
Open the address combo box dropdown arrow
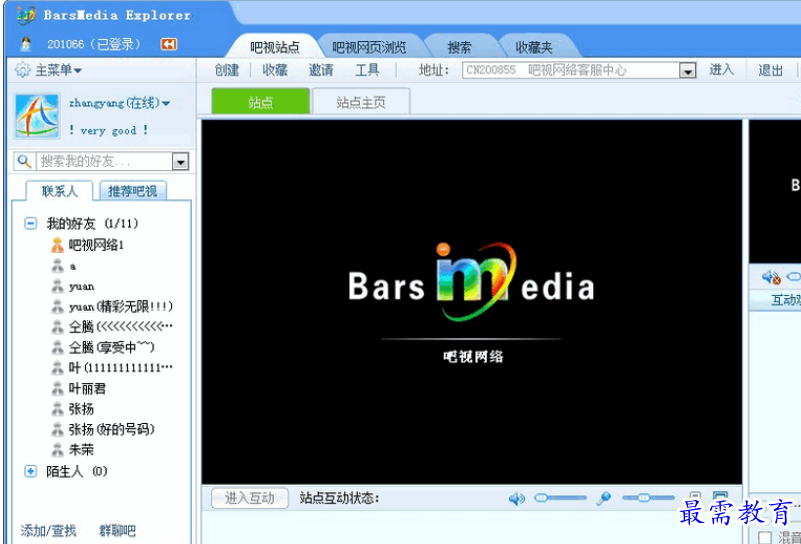(x=688, y=71)
